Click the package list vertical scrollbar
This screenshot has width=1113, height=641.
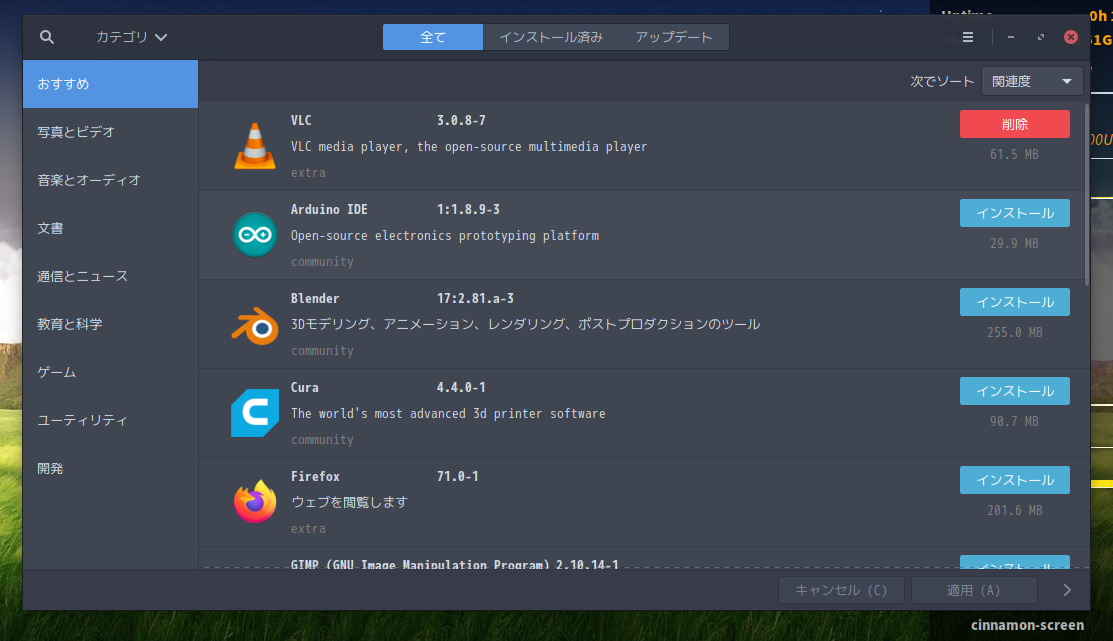(1086, 195)
